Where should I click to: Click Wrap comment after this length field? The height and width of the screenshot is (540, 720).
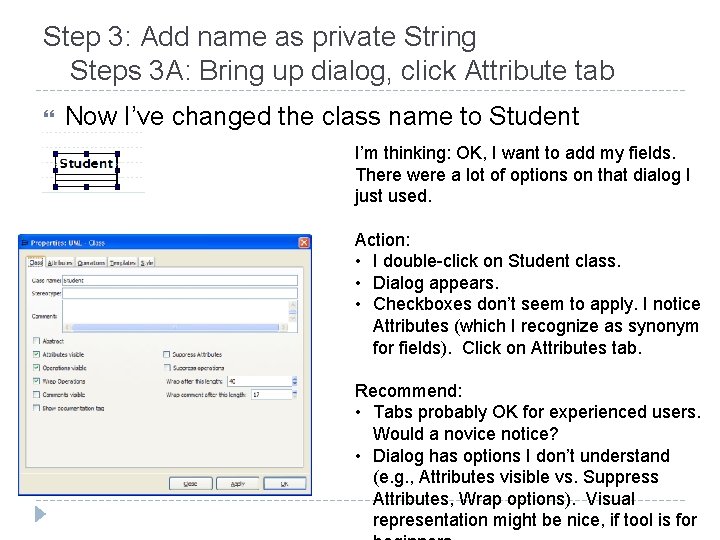271,394
